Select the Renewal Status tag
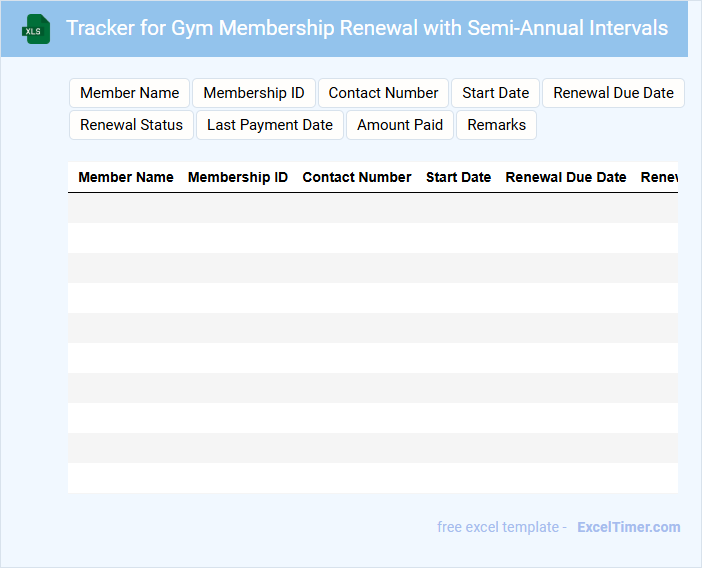Viewport: 702px width, 568px height. (131, 125)
